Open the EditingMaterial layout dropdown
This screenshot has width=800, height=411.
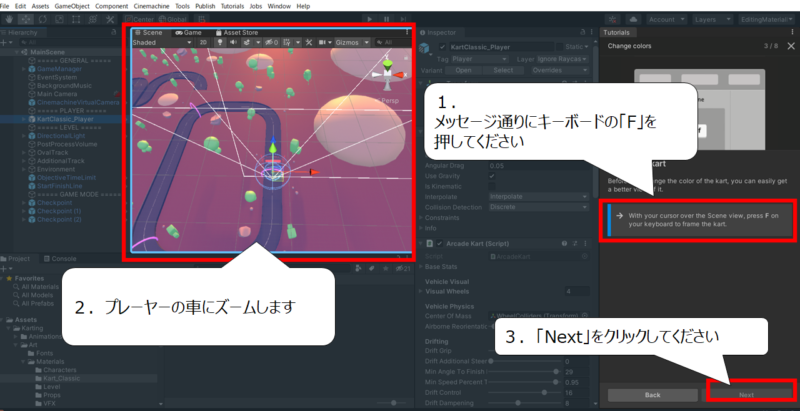click(x=768, y=19)
